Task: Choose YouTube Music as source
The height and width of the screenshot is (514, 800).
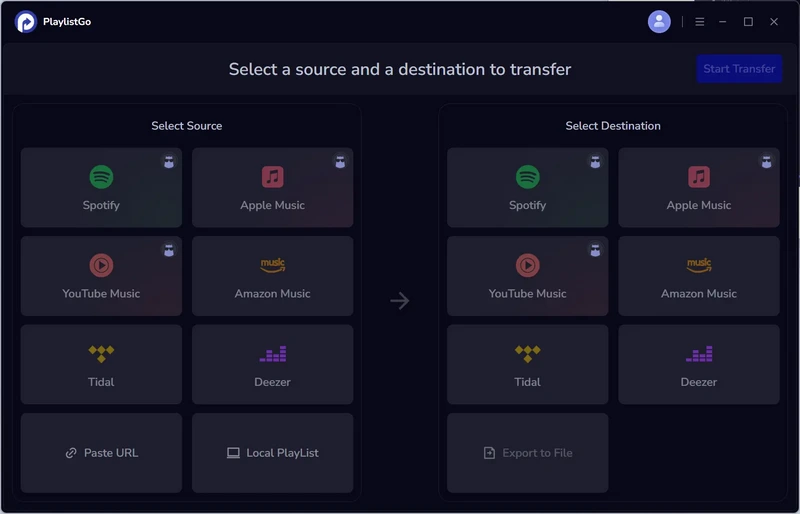Action: (x=101, y=276)
